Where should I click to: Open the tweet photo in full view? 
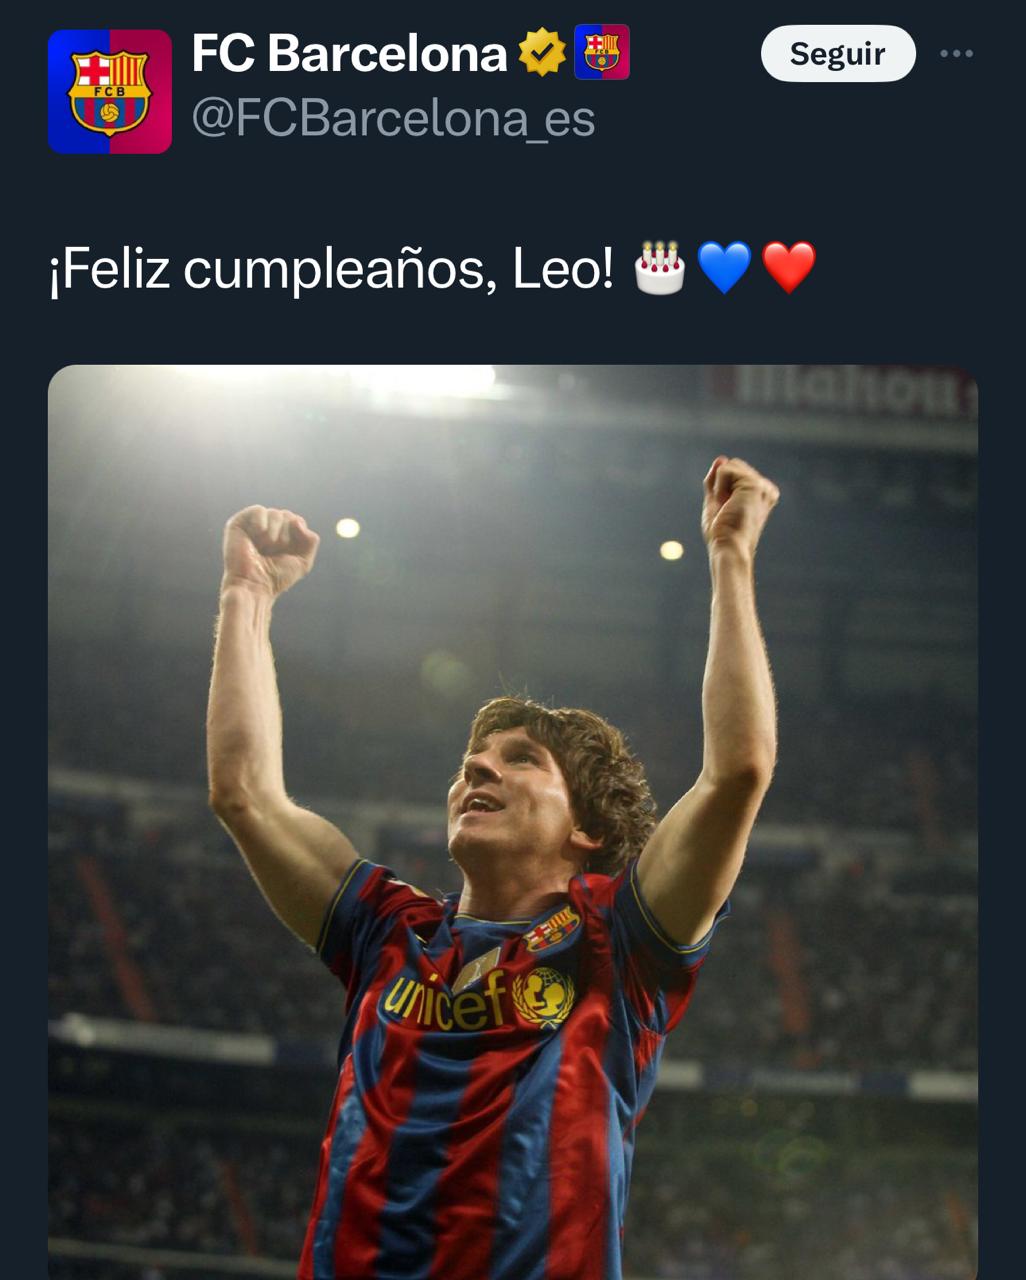pyautogui.click(x=513, y=822)
